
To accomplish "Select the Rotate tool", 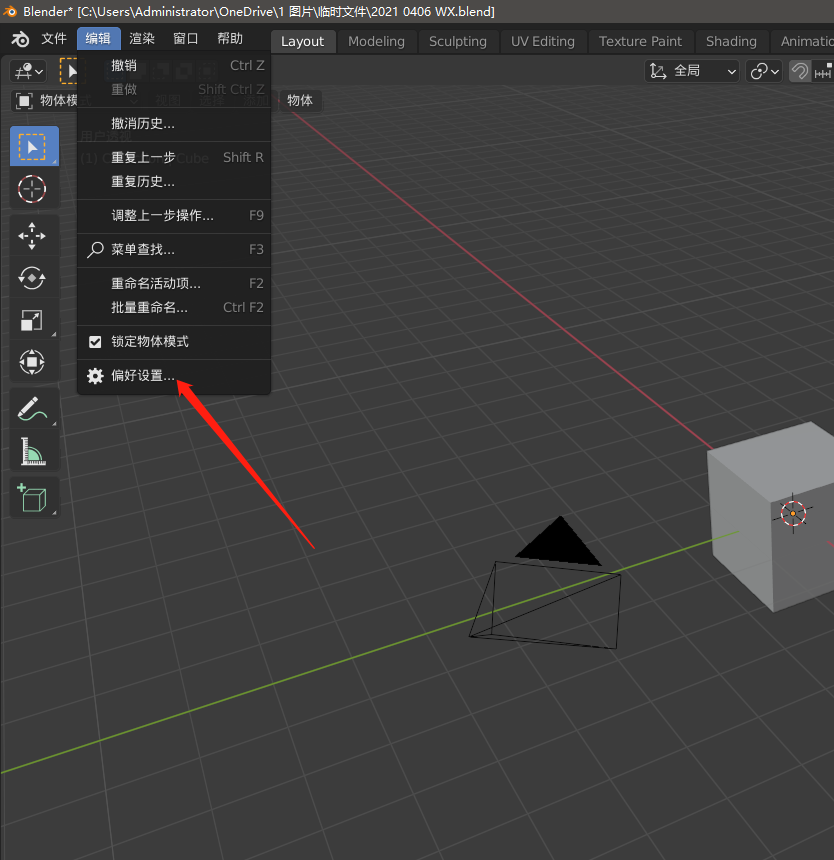I will coord(34,278).
